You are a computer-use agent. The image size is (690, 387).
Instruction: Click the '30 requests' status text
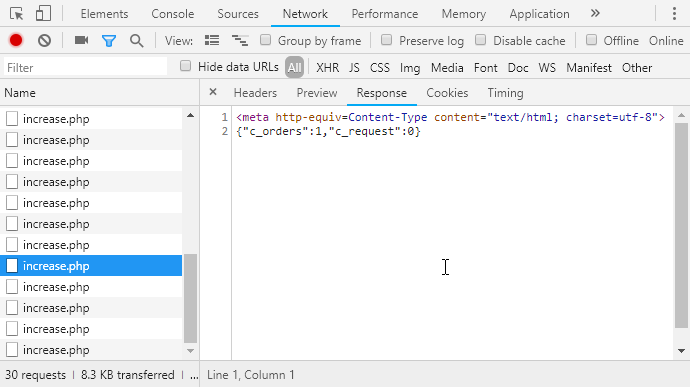pos(35,375)
